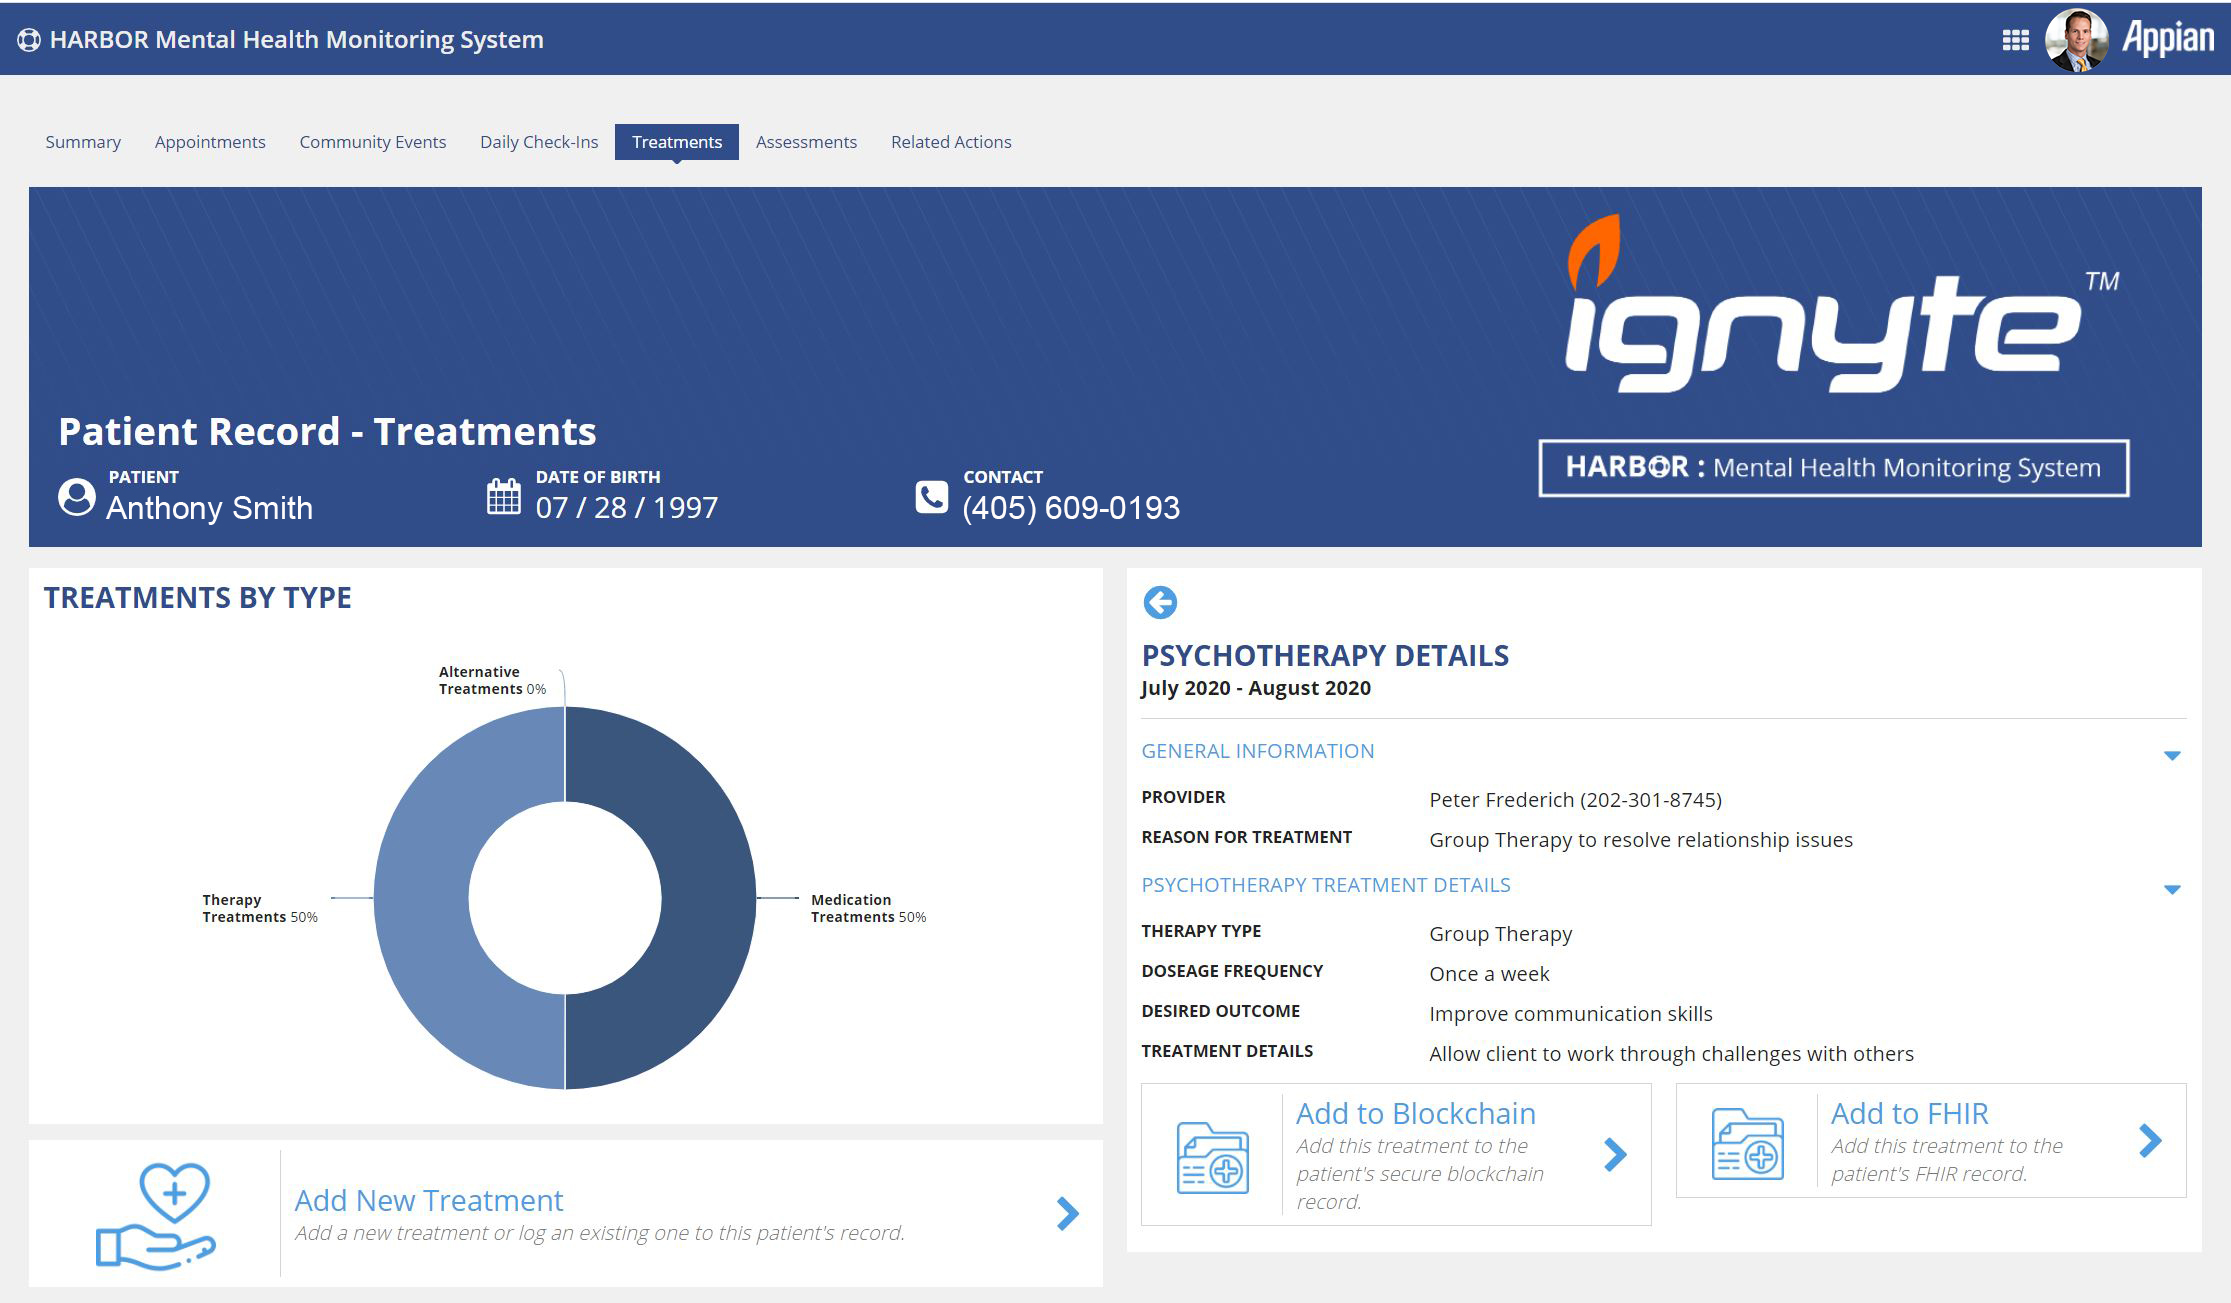
Task: Collapse the Psychotherapy Treatment Details section arrow
Action: (2171, 889)
